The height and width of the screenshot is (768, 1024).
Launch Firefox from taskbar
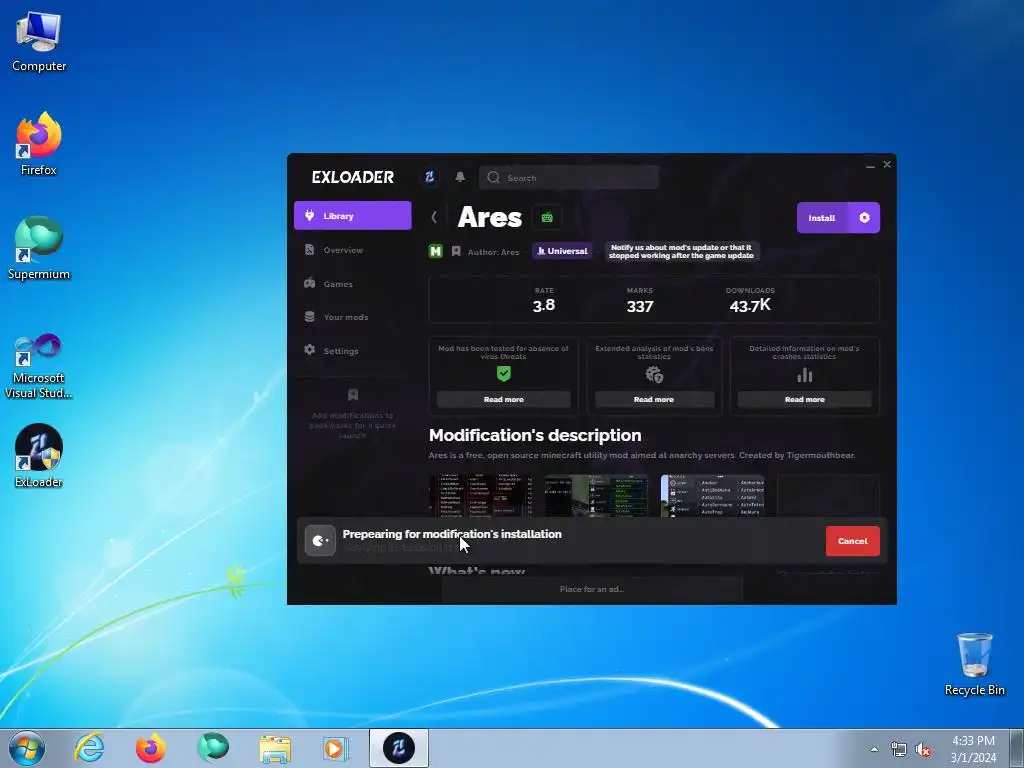pos(151,748)
